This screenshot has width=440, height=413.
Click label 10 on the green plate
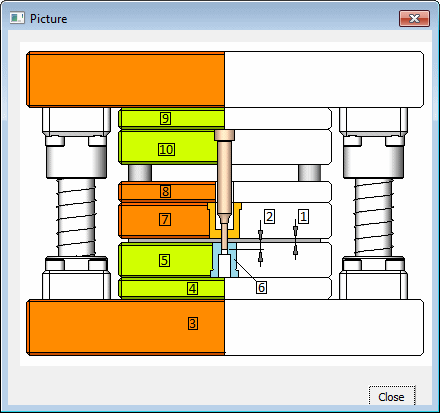(166, 150)
